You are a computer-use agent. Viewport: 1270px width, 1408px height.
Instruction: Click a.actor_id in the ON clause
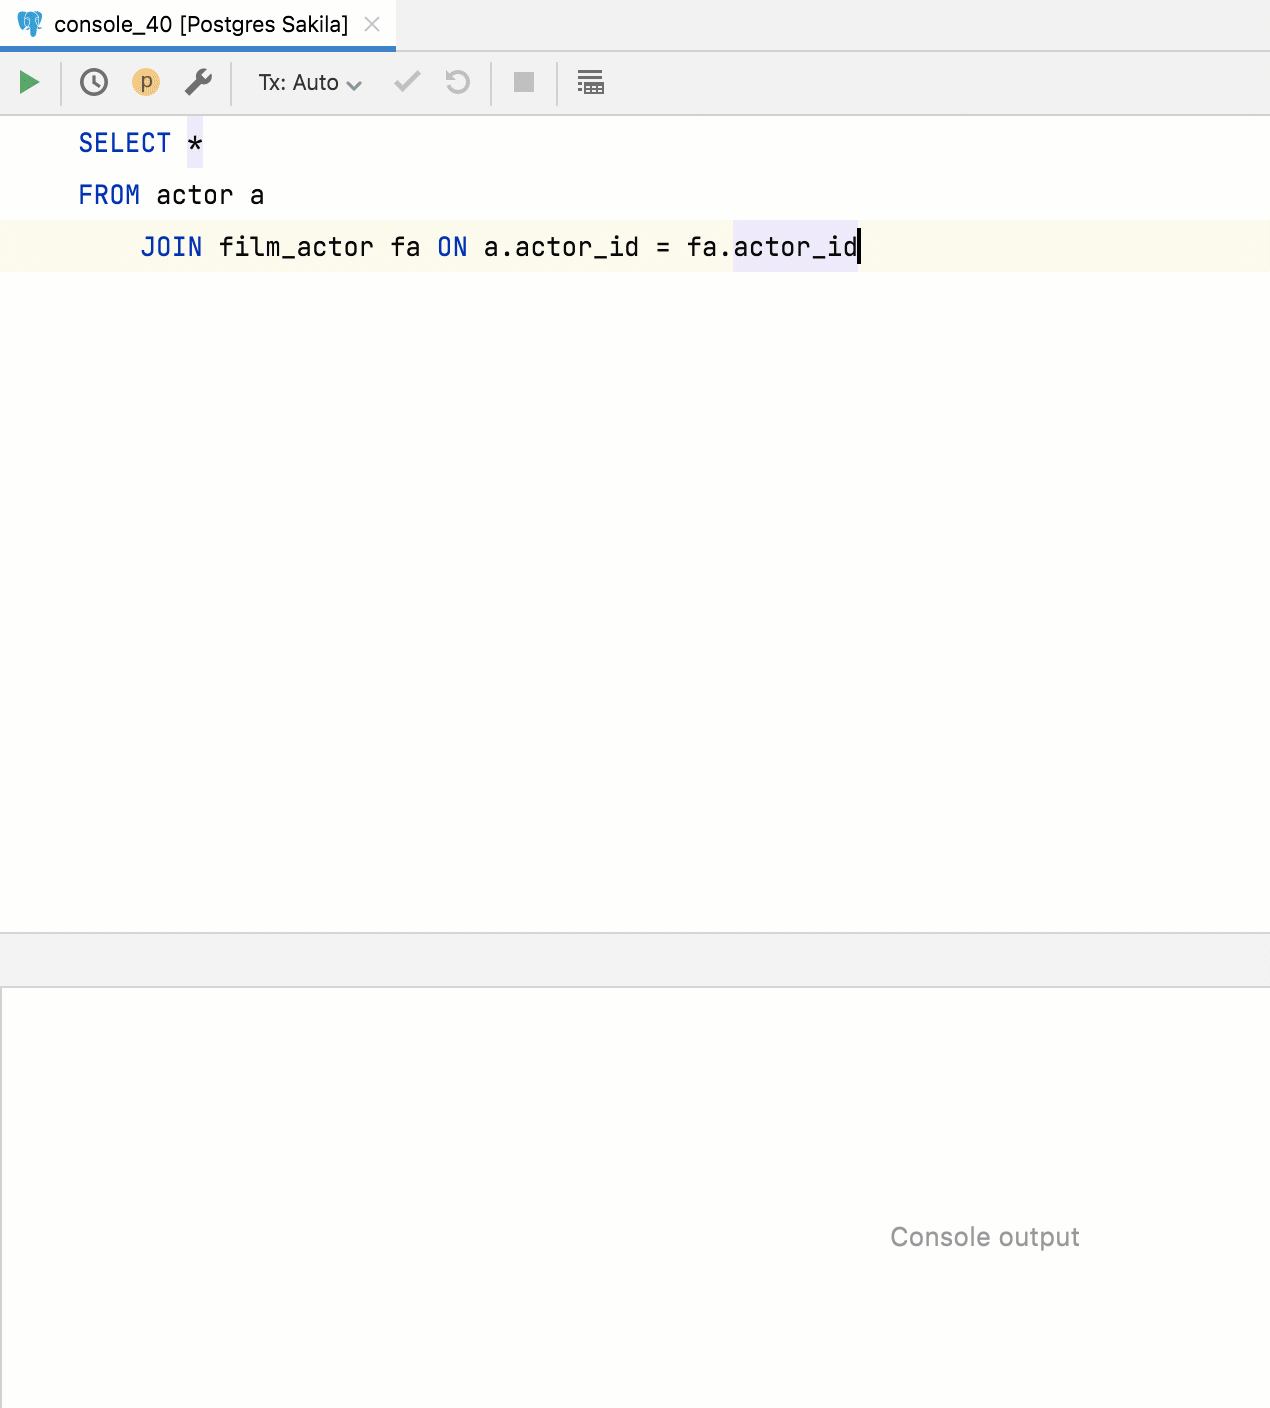[561, 247]
